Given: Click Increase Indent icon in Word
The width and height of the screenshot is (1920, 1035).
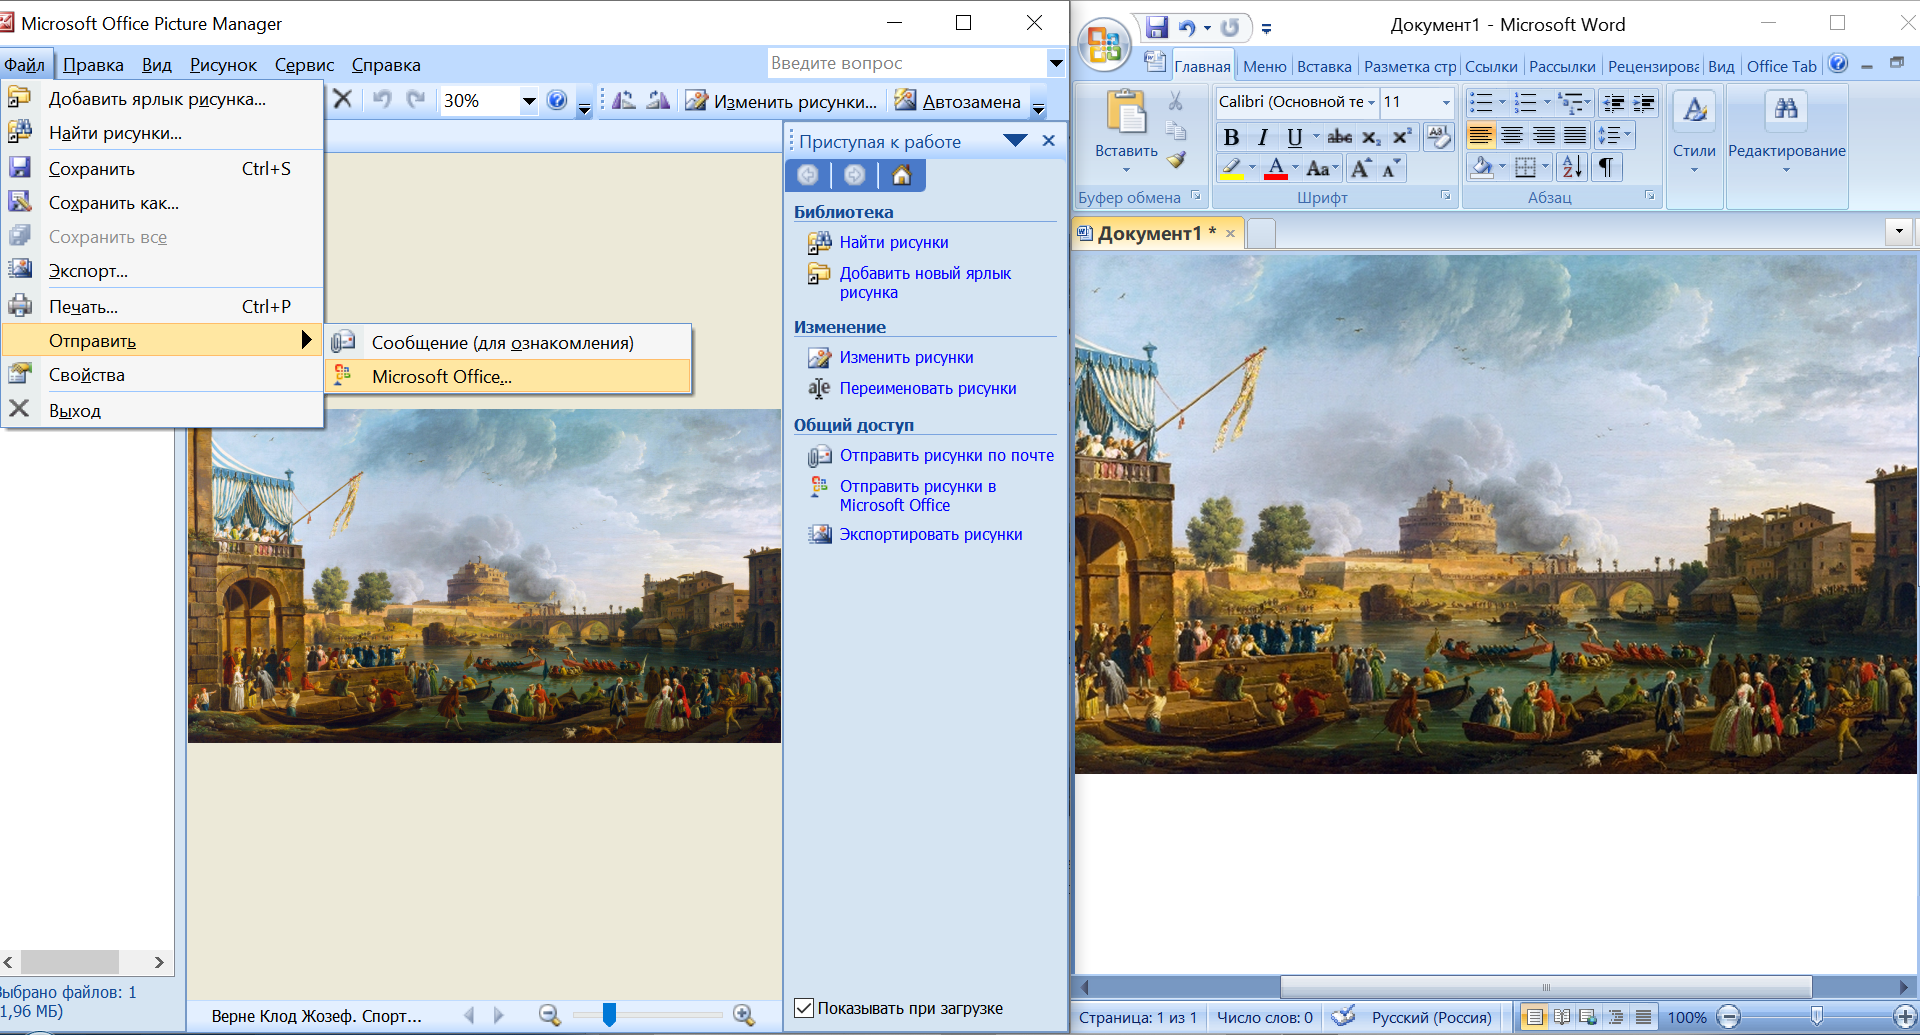Looking at the screenshot, I should (1644, 103).
